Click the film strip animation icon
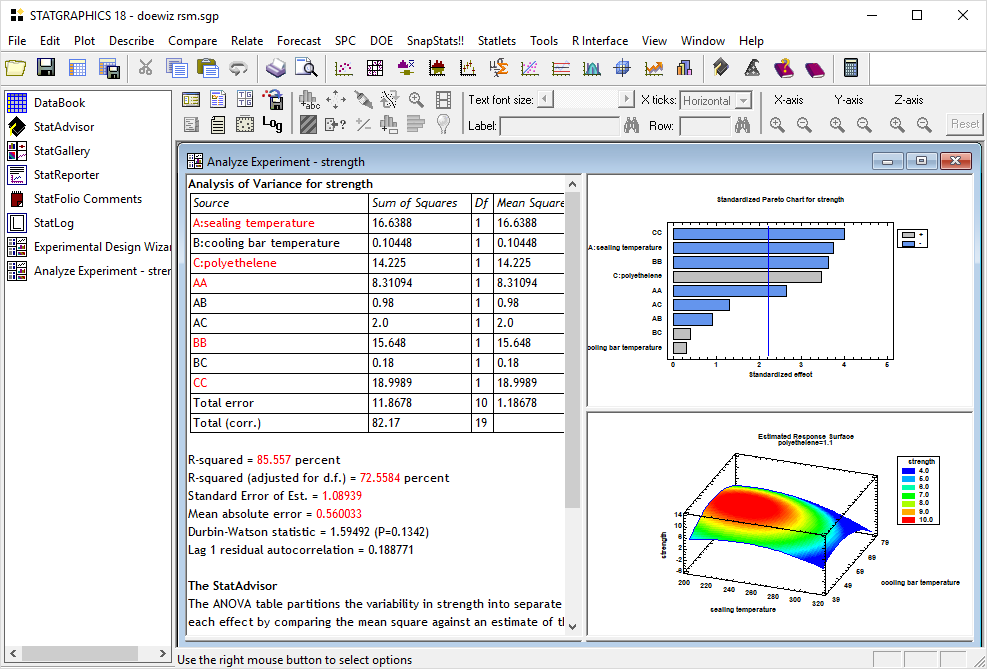This screenshot has width=987, height=669. [x=444, y=99]
